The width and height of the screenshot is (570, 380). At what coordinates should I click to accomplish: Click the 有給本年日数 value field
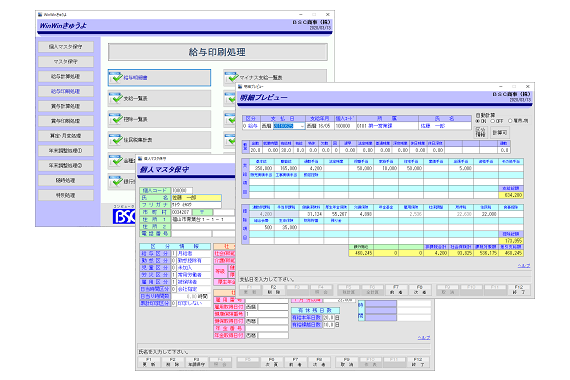[x=328, y=317]
